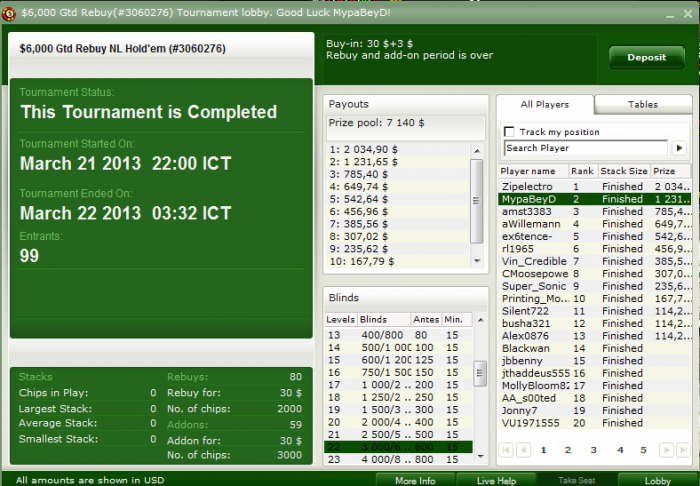Select highlighted blind level 22 row
Viewport: 700px width, 486px height.
coord(398,447)
